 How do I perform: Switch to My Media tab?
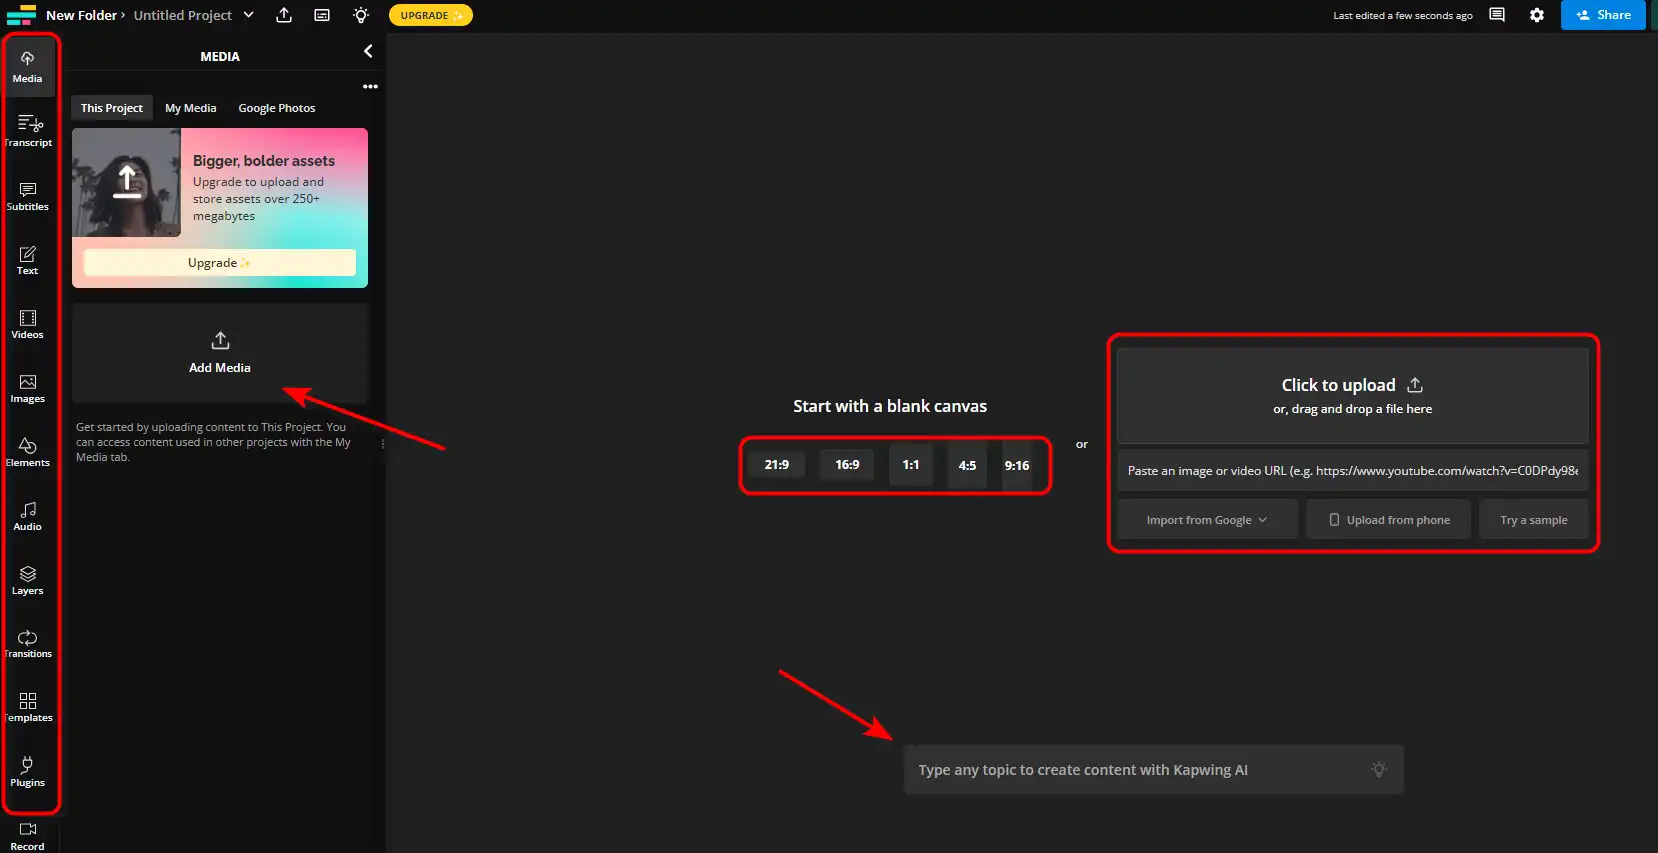190,108
